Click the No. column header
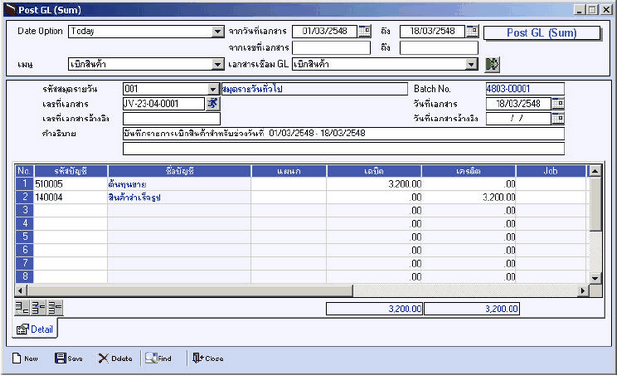 [x=25, y=171]
